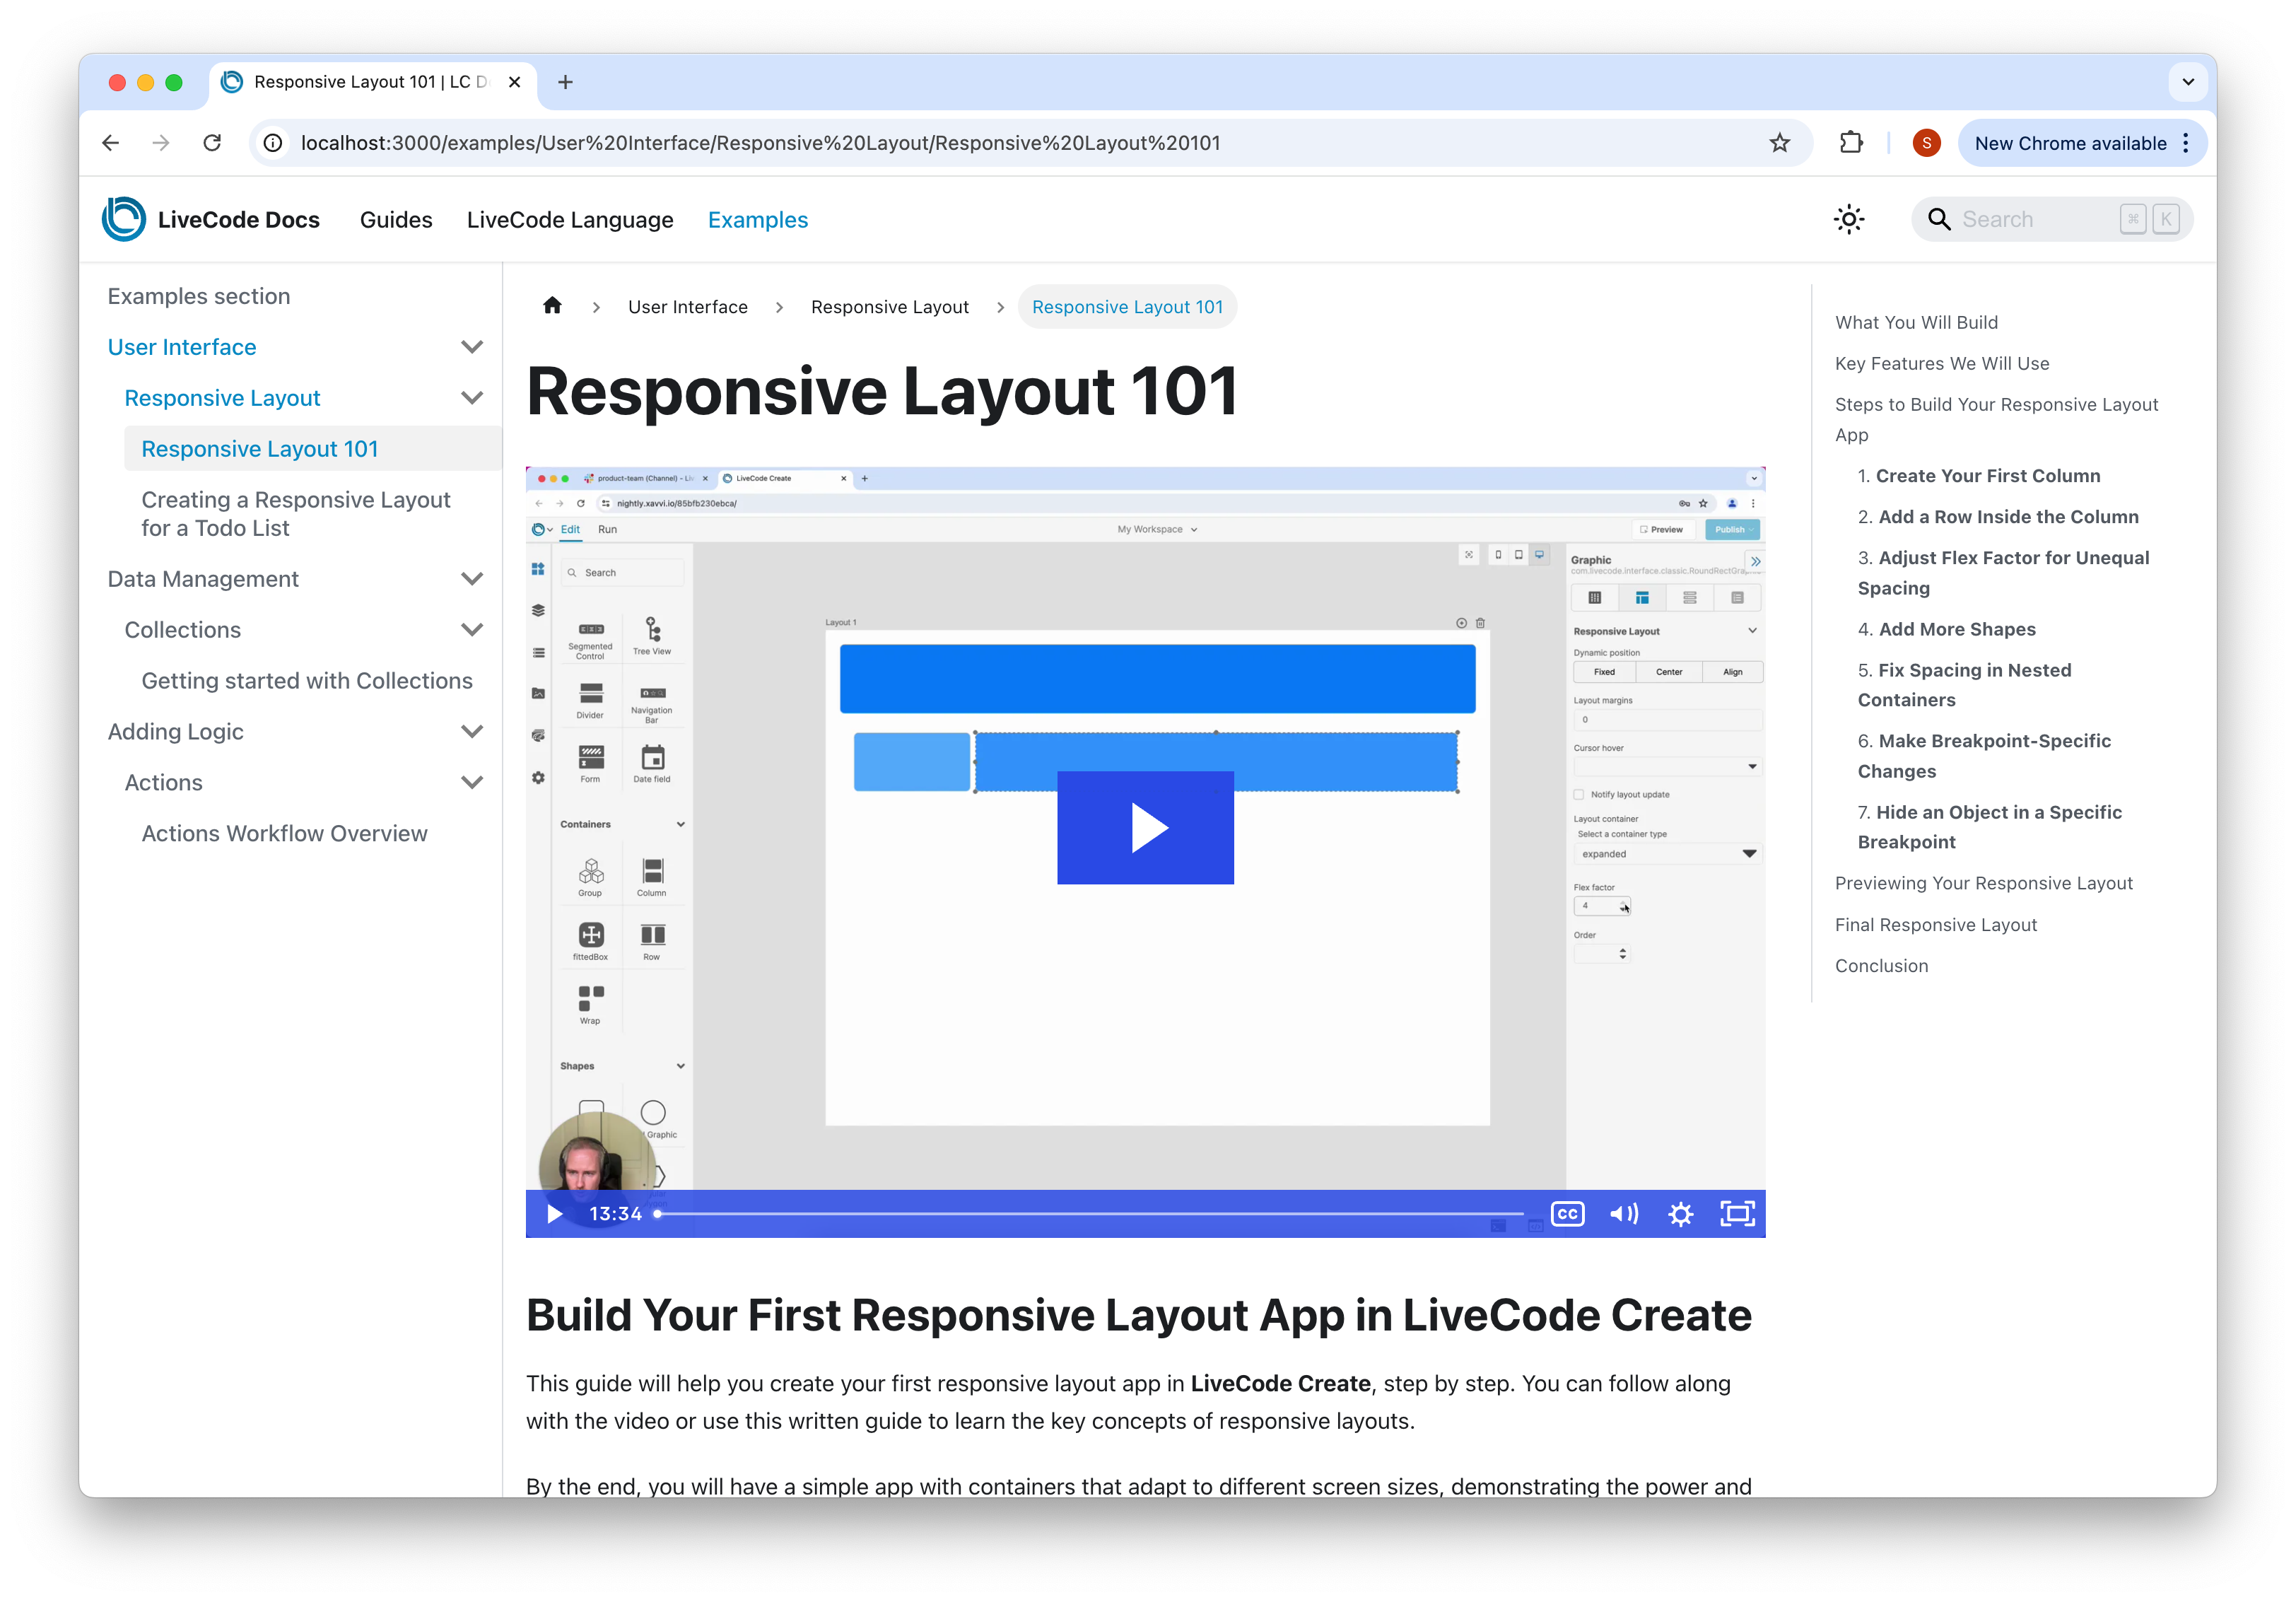Enter fullscreen video mode

tap(1737, 1214)
